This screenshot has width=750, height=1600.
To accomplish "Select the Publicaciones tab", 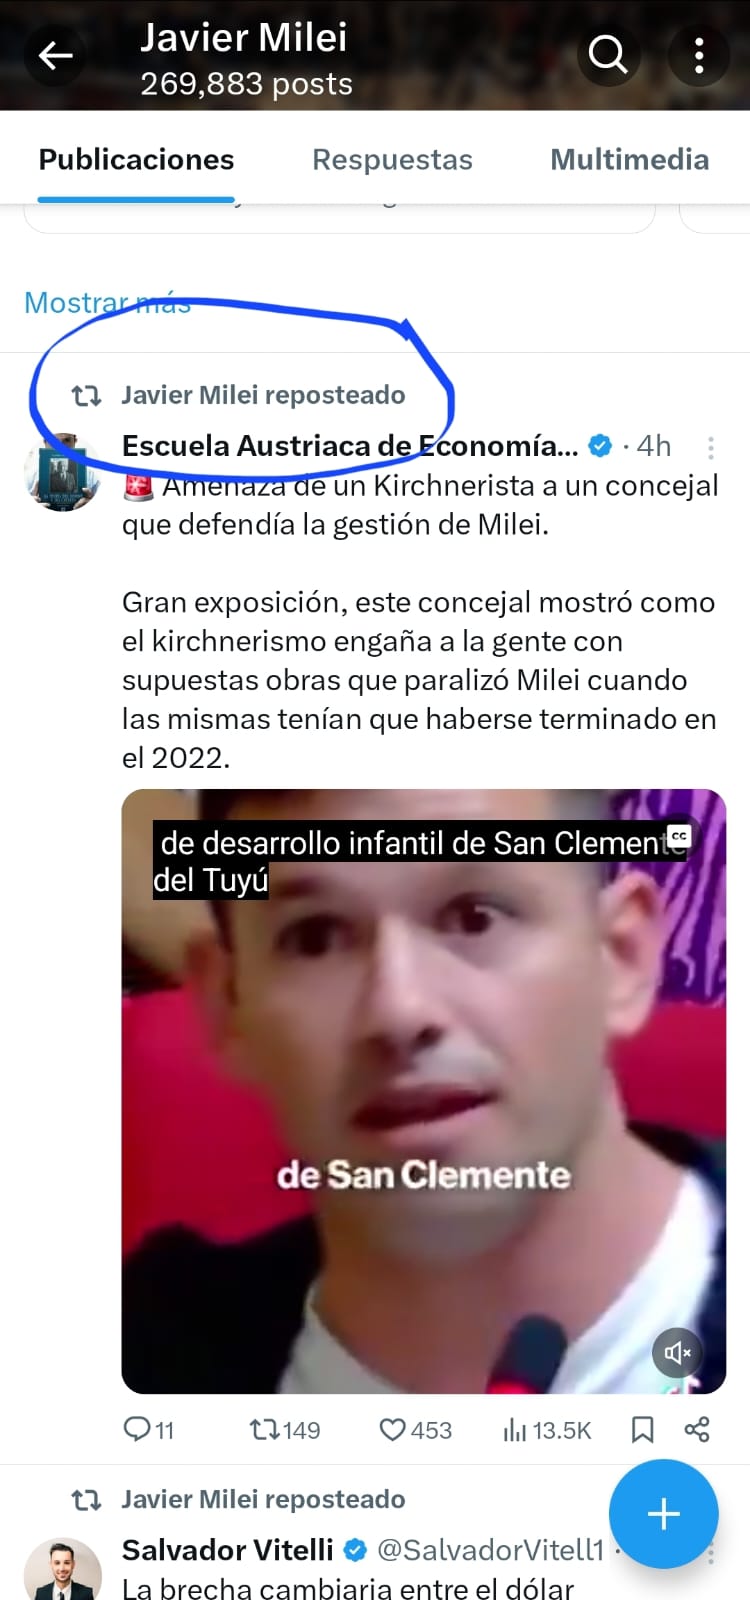I will click(x=136, y=160).
